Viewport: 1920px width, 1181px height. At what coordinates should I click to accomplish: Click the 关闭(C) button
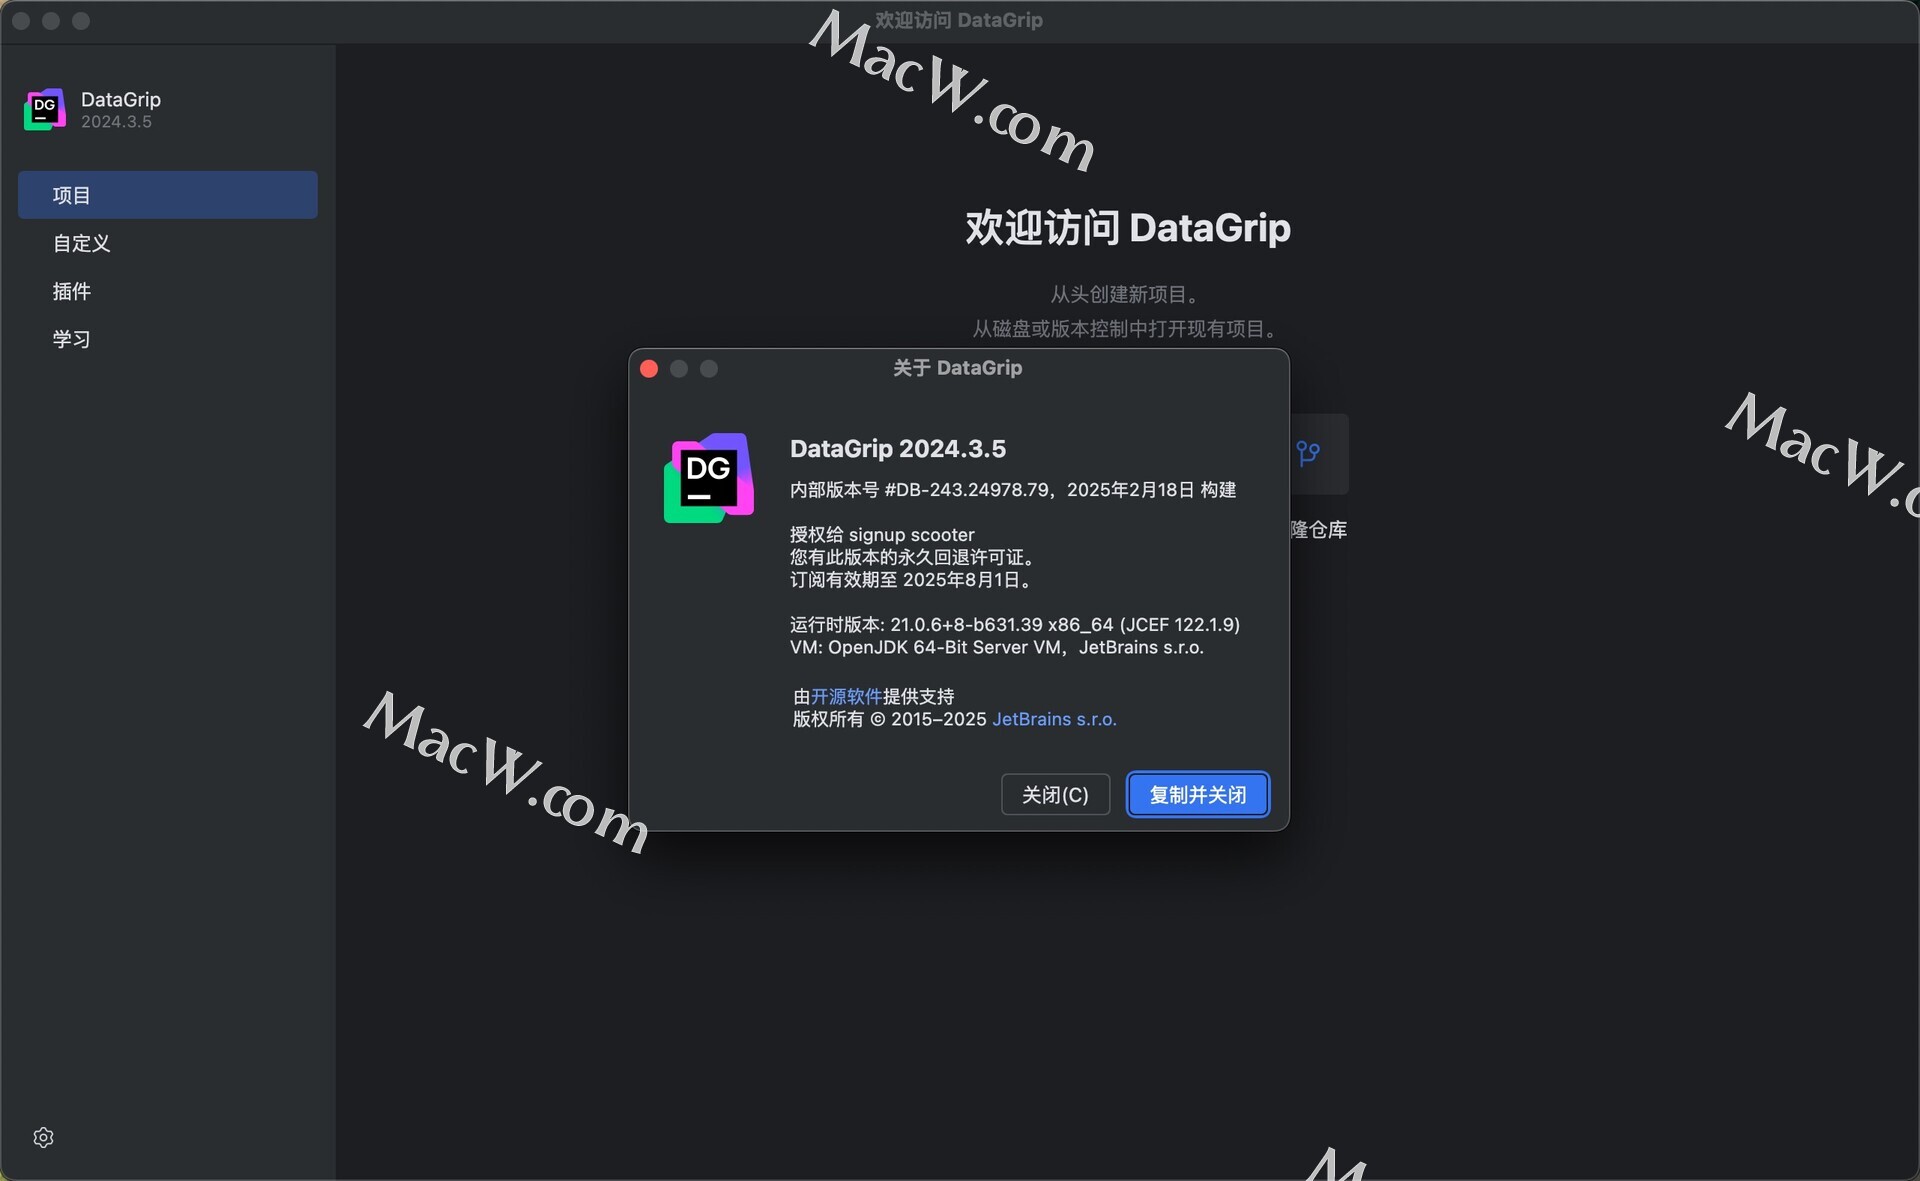(x=1055, y=794)
